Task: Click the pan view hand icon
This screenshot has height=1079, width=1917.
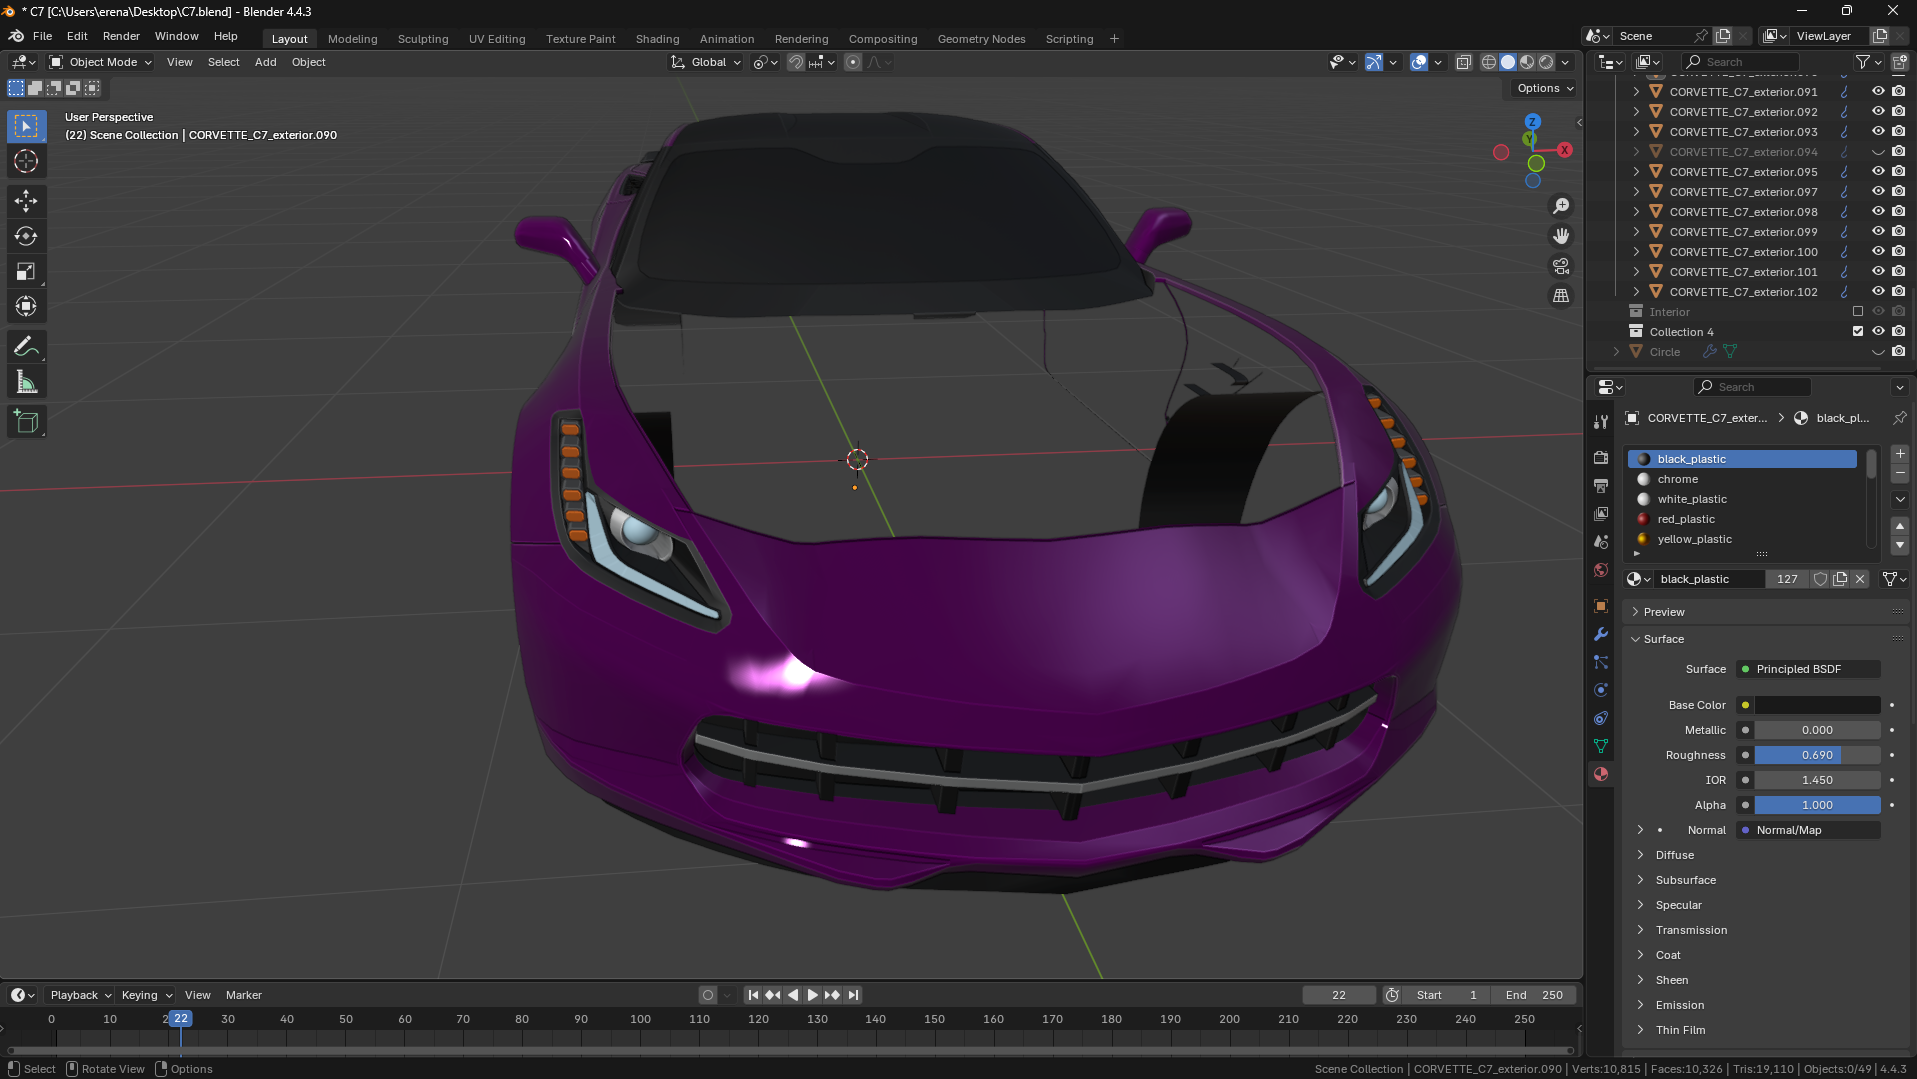Action: (1561, 236)
